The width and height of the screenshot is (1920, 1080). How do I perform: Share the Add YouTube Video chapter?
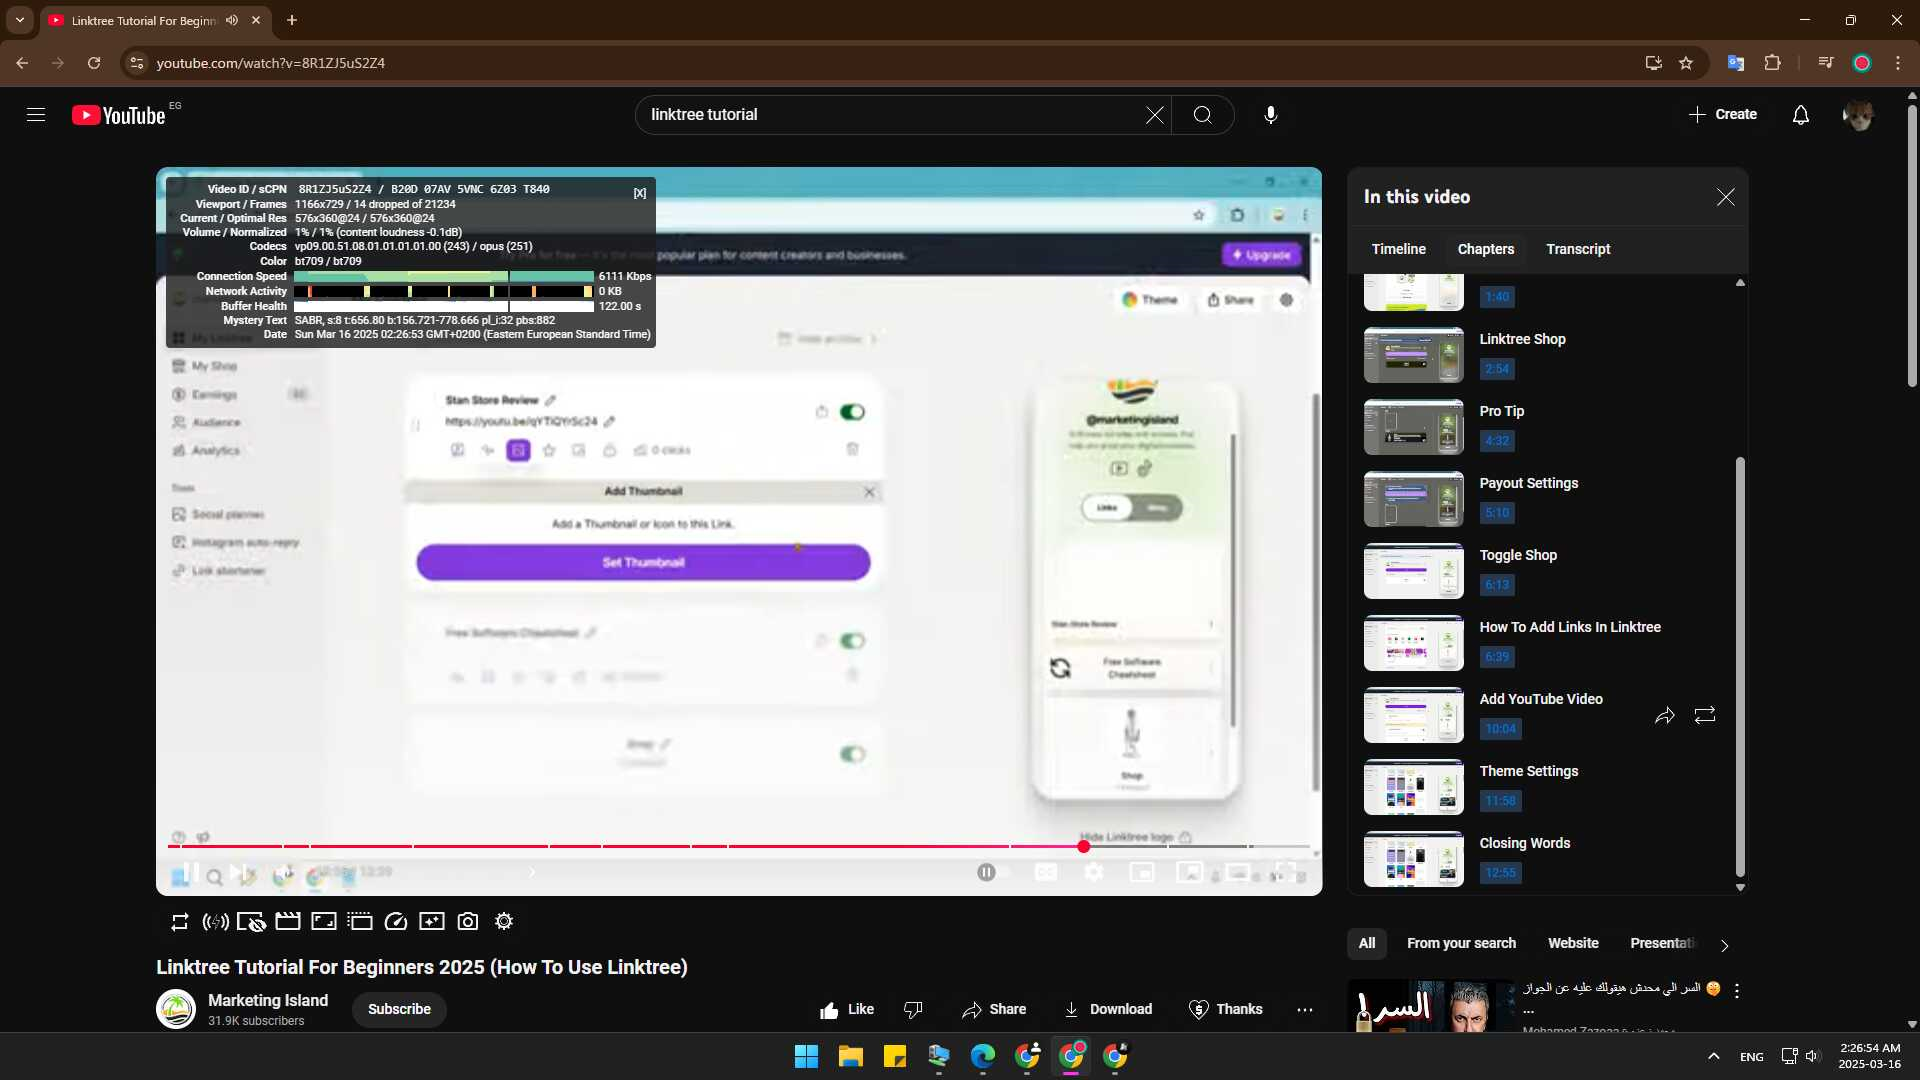[1665, 716]
